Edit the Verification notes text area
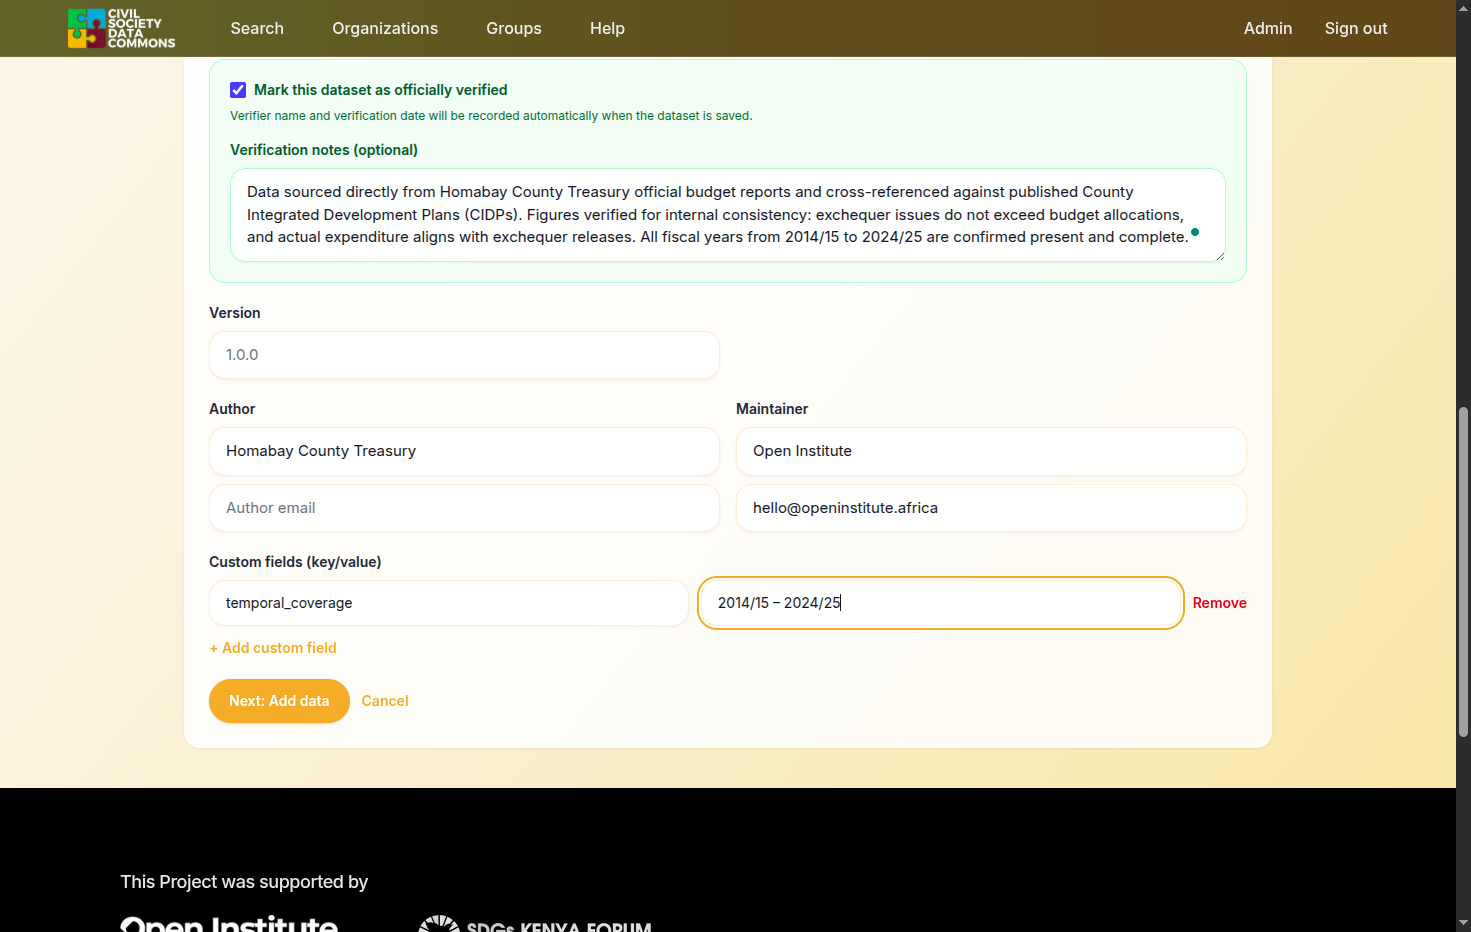Screen dimensions: 1471x932 pos(728,215)
